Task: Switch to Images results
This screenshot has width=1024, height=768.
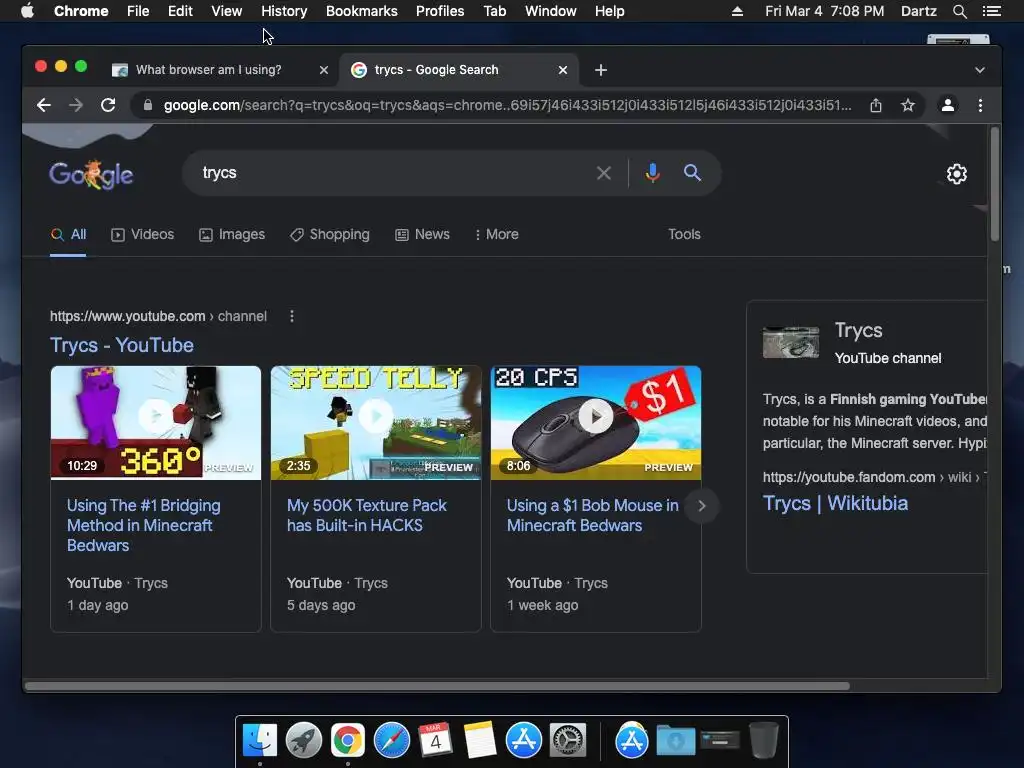Action: 232,234
